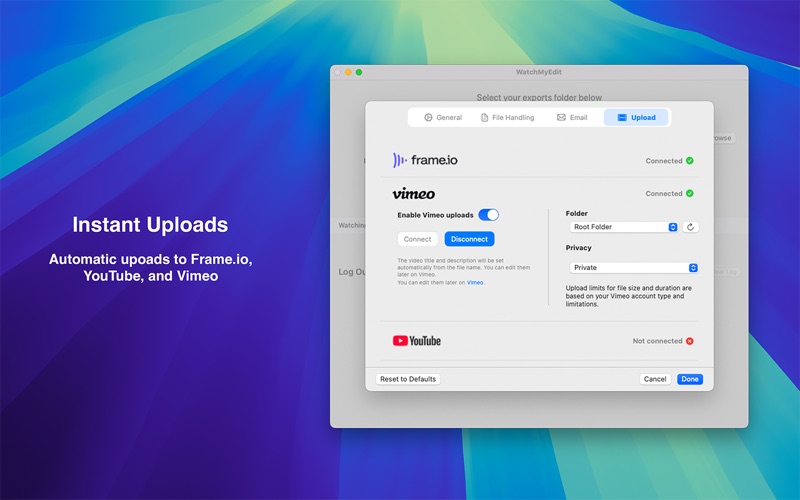Switch to the General tab
The width and height of the screenshot is (800, 500).
point(443,117)
